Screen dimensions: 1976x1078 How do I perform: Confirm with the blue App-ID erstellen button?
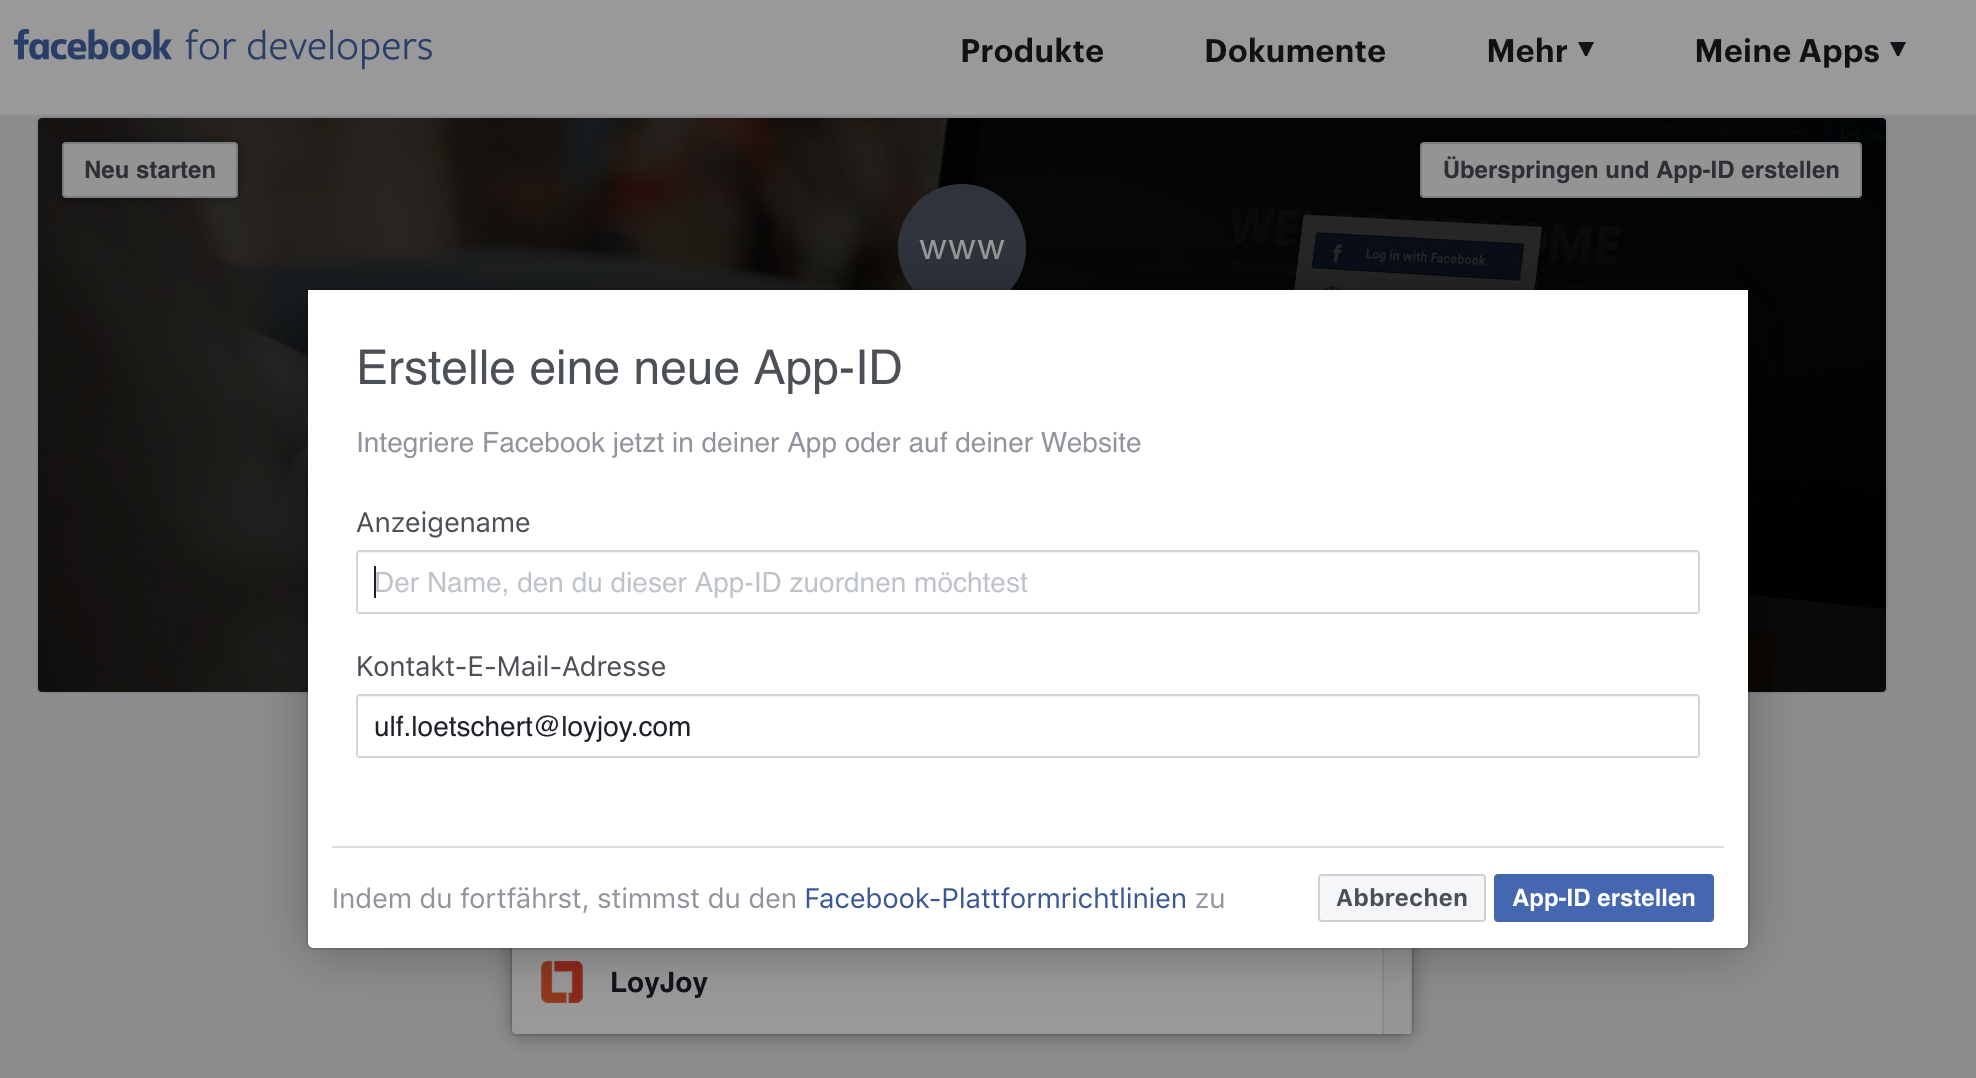1603,898
